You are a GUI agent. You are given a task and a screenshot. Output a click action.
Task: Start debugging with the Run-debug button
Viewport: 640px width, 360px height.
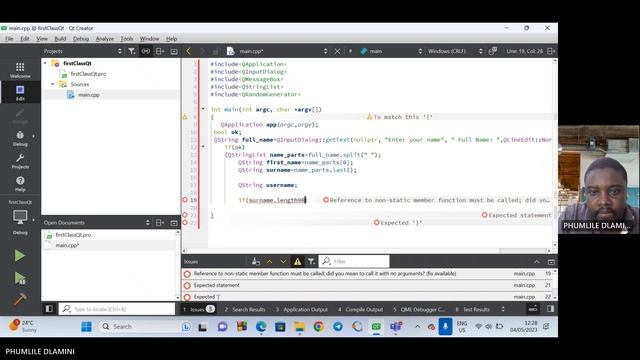20,278
